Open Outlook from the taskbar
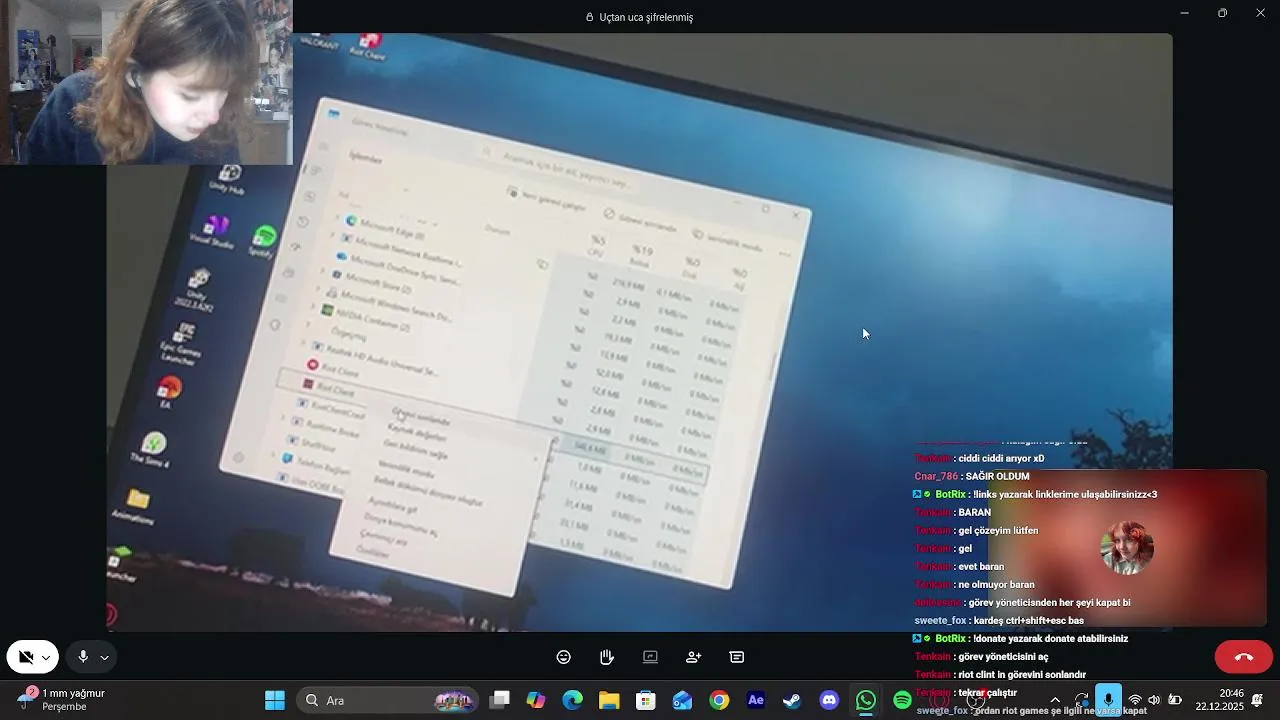 (682, 700)
